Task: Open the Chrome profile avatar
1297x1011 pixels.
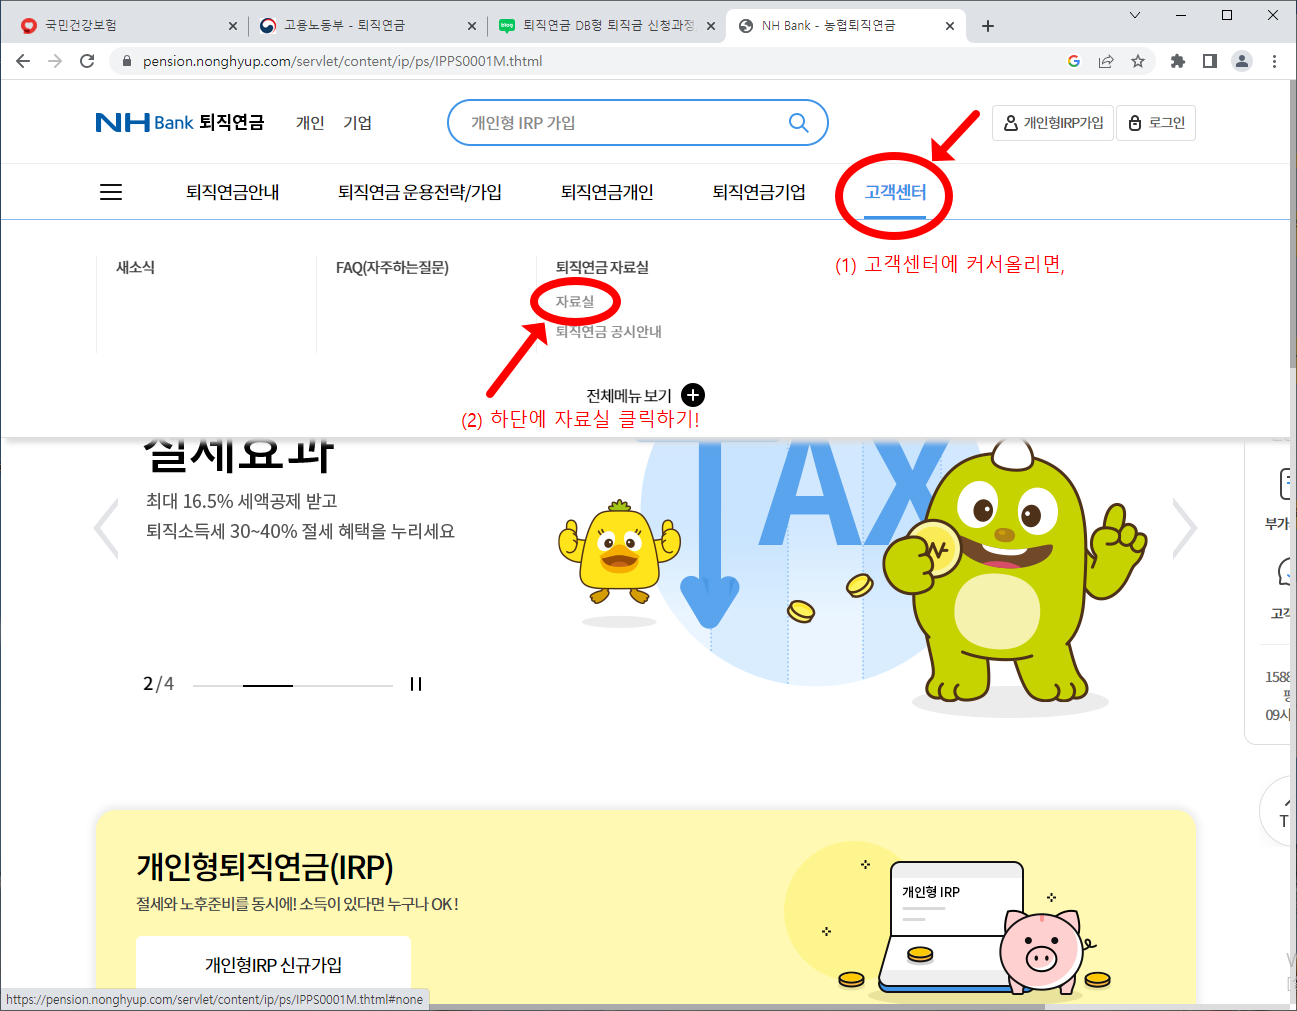Action: pyautogui.click(x=1242, y=61)
